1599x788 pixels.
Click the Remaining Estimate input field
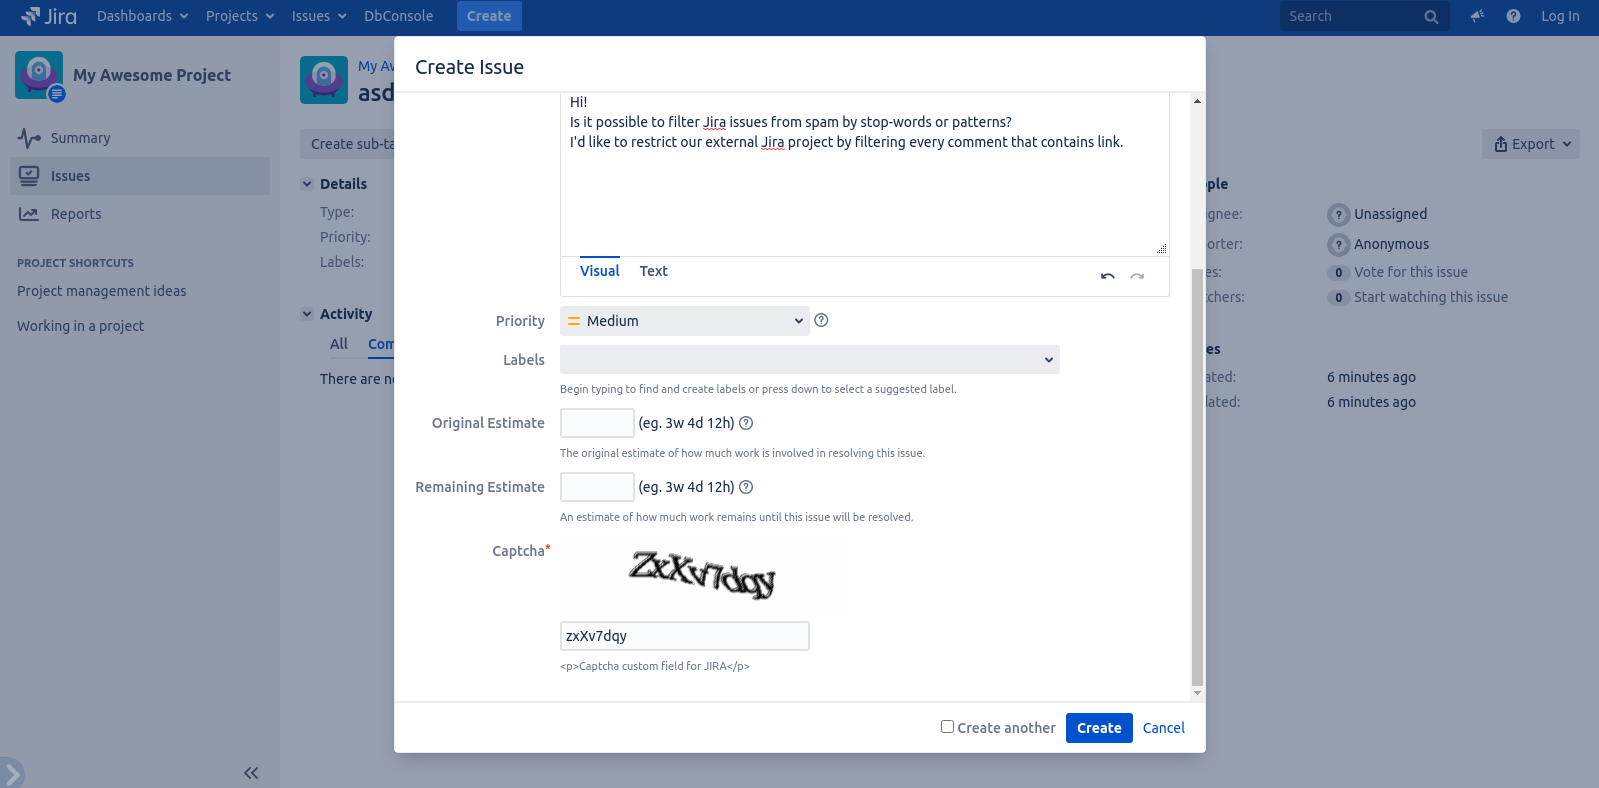597,487
